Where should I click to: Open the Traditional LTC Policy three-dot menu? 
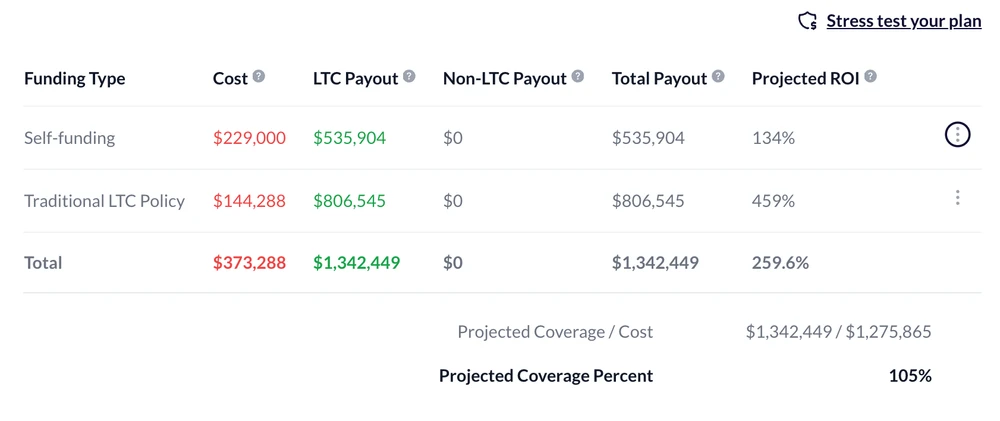pos(957,198)
